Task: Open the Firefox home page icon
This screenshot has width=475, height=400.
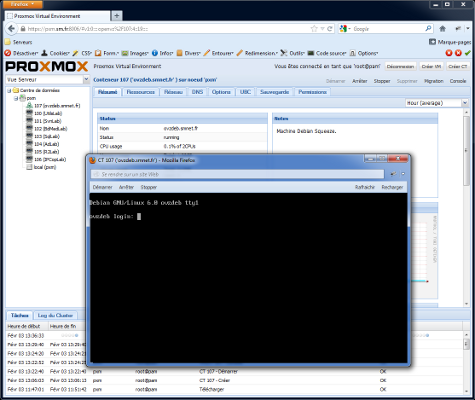Action: (442, 29)
